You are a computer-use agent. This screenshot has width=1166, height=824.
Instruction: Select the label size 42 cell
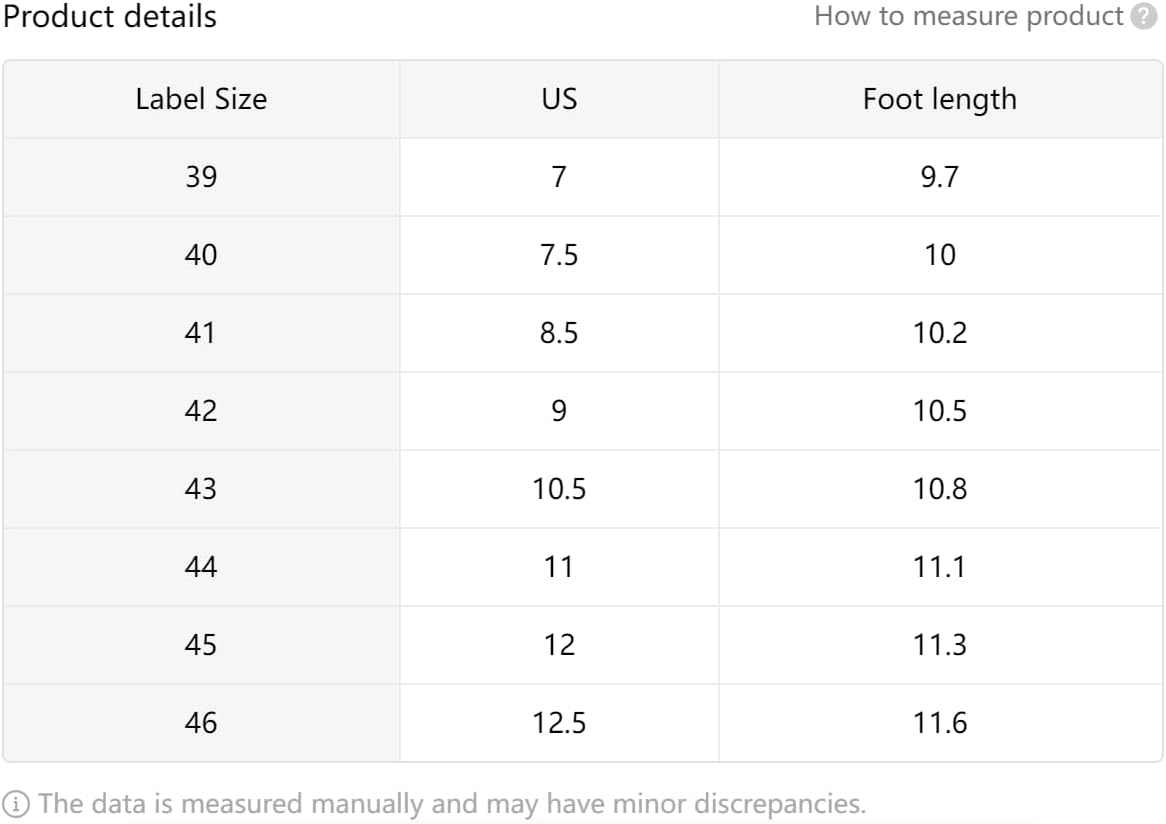pyautogui.click(x=201, y=411)
